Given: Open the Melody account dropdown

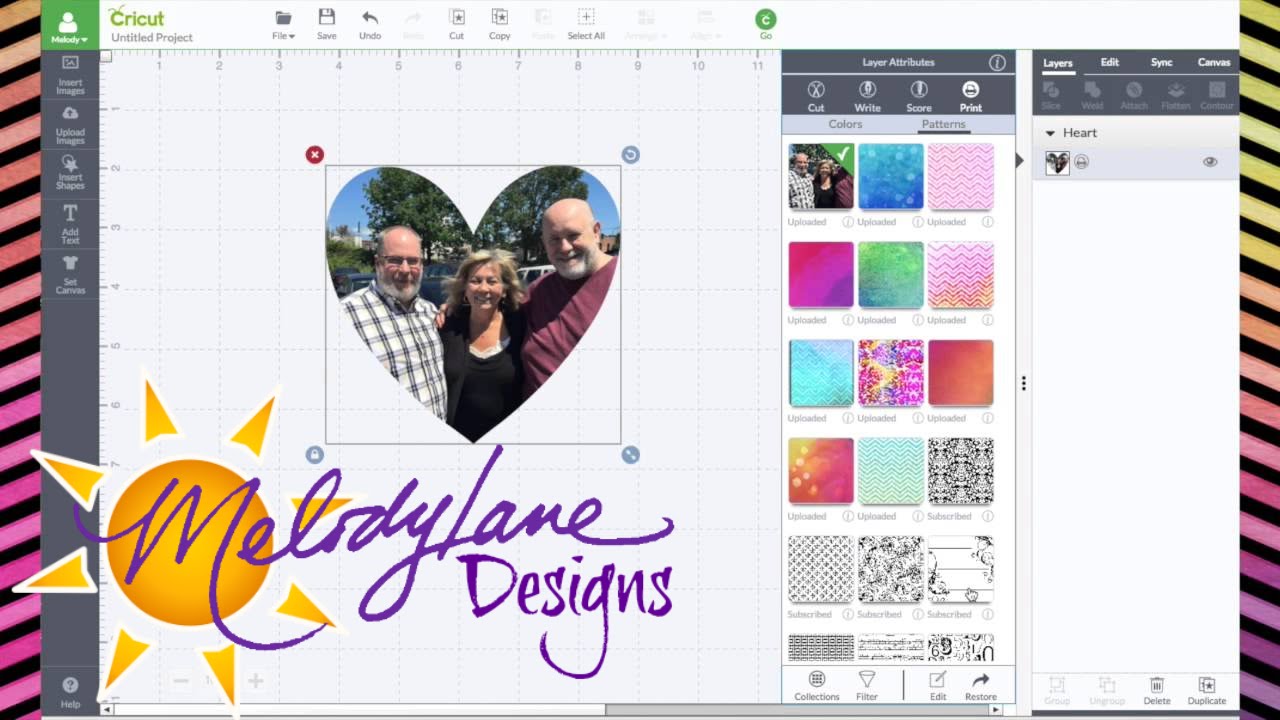Looking at the screenshot, I should coord(70,27).
